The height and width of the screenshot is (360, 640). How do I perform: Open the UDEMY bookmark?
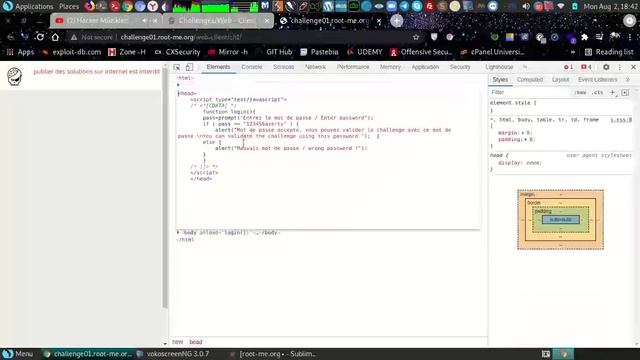coord(364,52)
